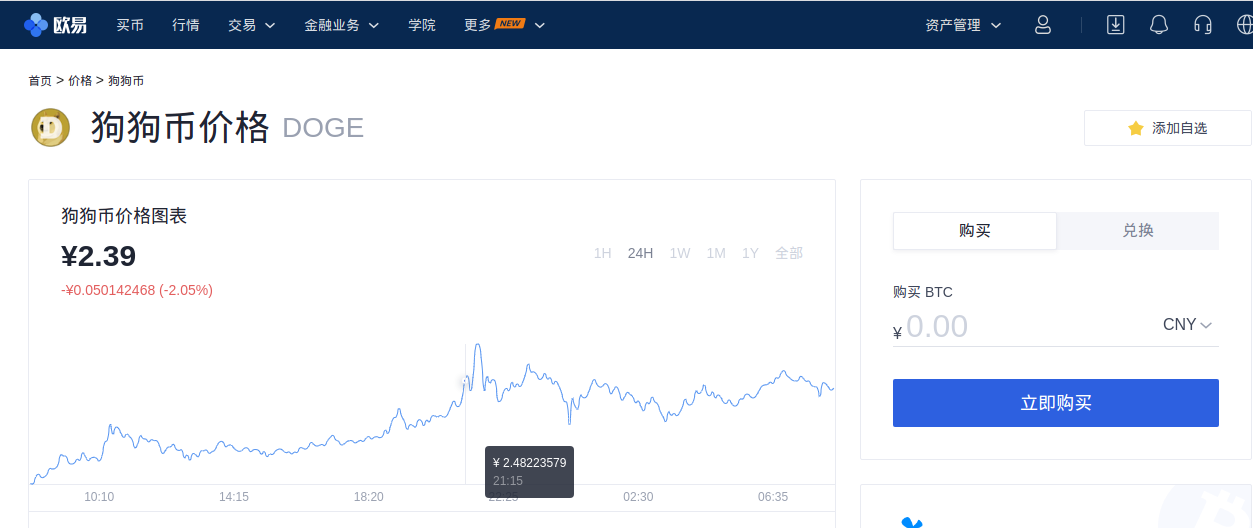Click the Dogecoin coin logo
The image size is (1253, 528).
click(x=50, y=127)
